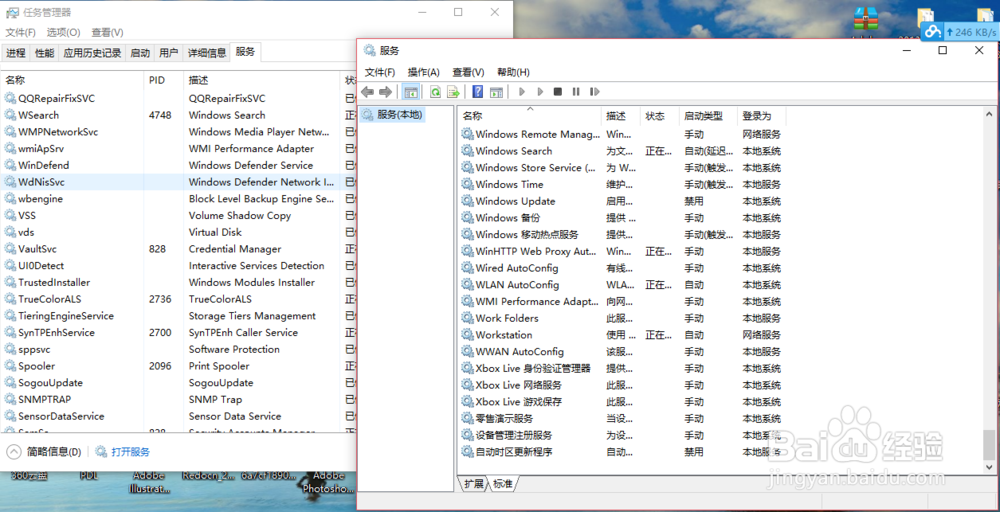The height and width of the screenshot is (512, 1000).
Task: Open 文件(F) menu in Services window
Action: (380, 72)
